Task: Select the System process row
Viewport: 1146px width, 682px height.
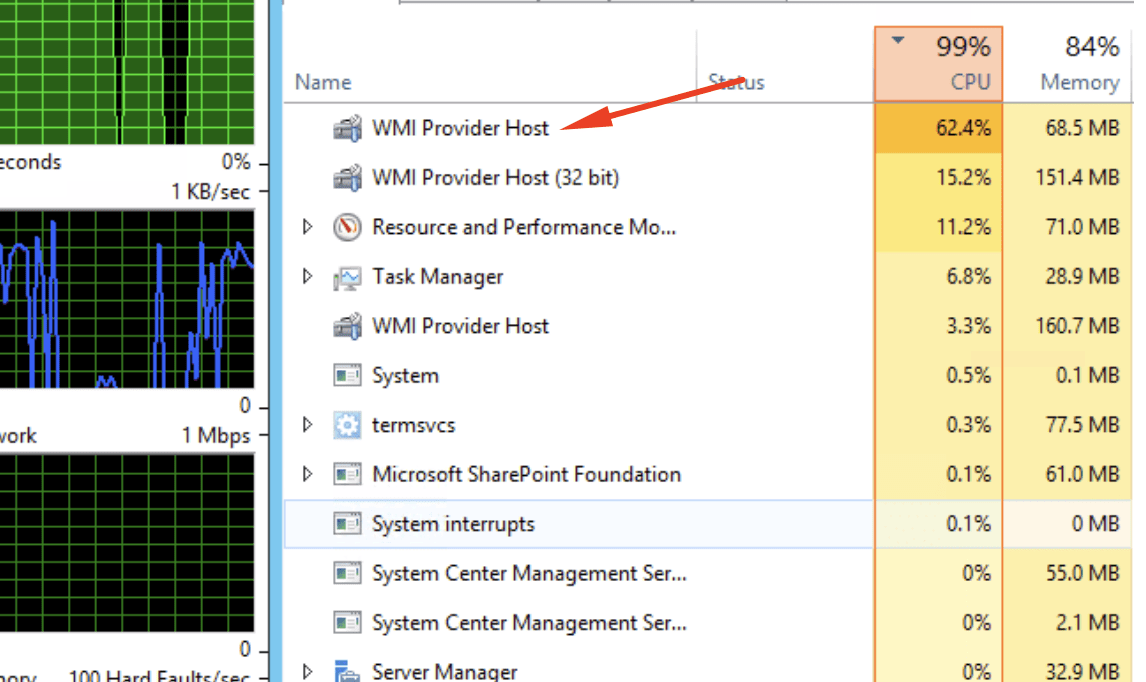Action: click(708, 376)
